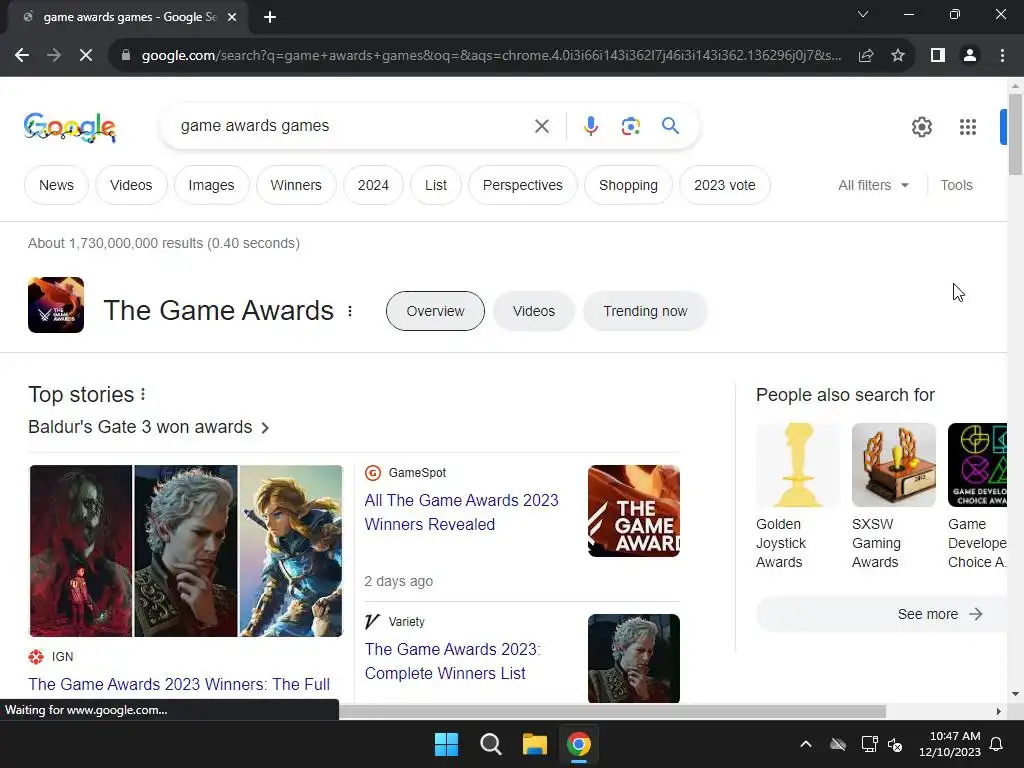
Task: Search by voice microphone icon
Action: (x=591, y=126)
